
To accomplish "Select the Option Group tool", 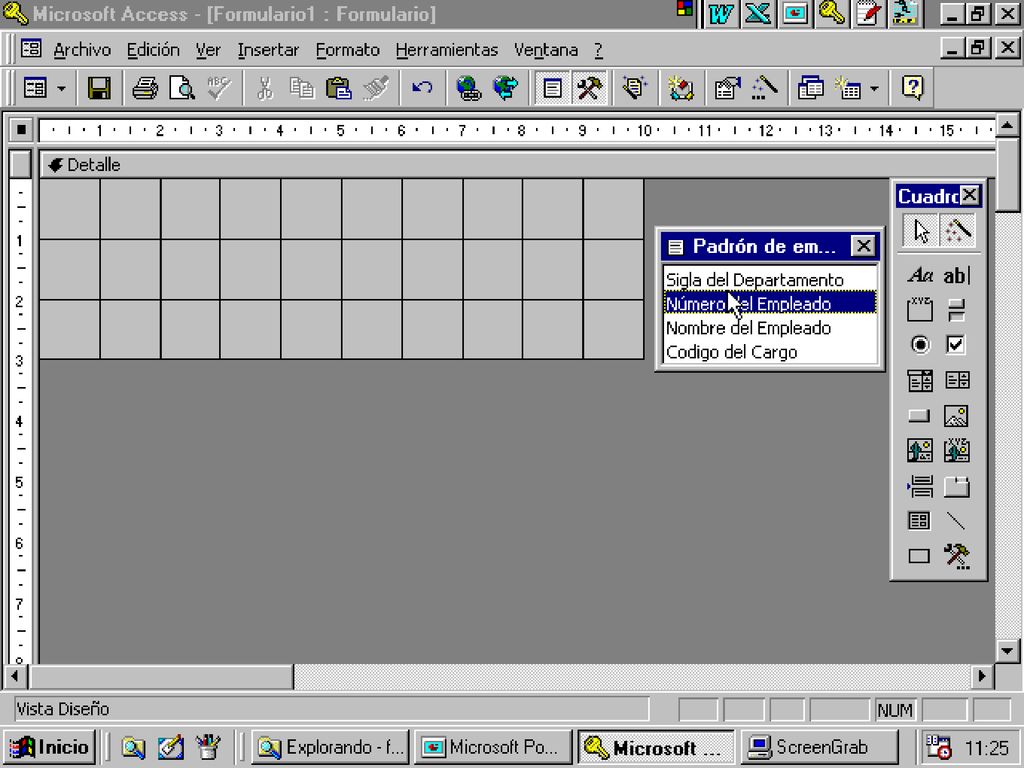I will click(x=920, y=310).
